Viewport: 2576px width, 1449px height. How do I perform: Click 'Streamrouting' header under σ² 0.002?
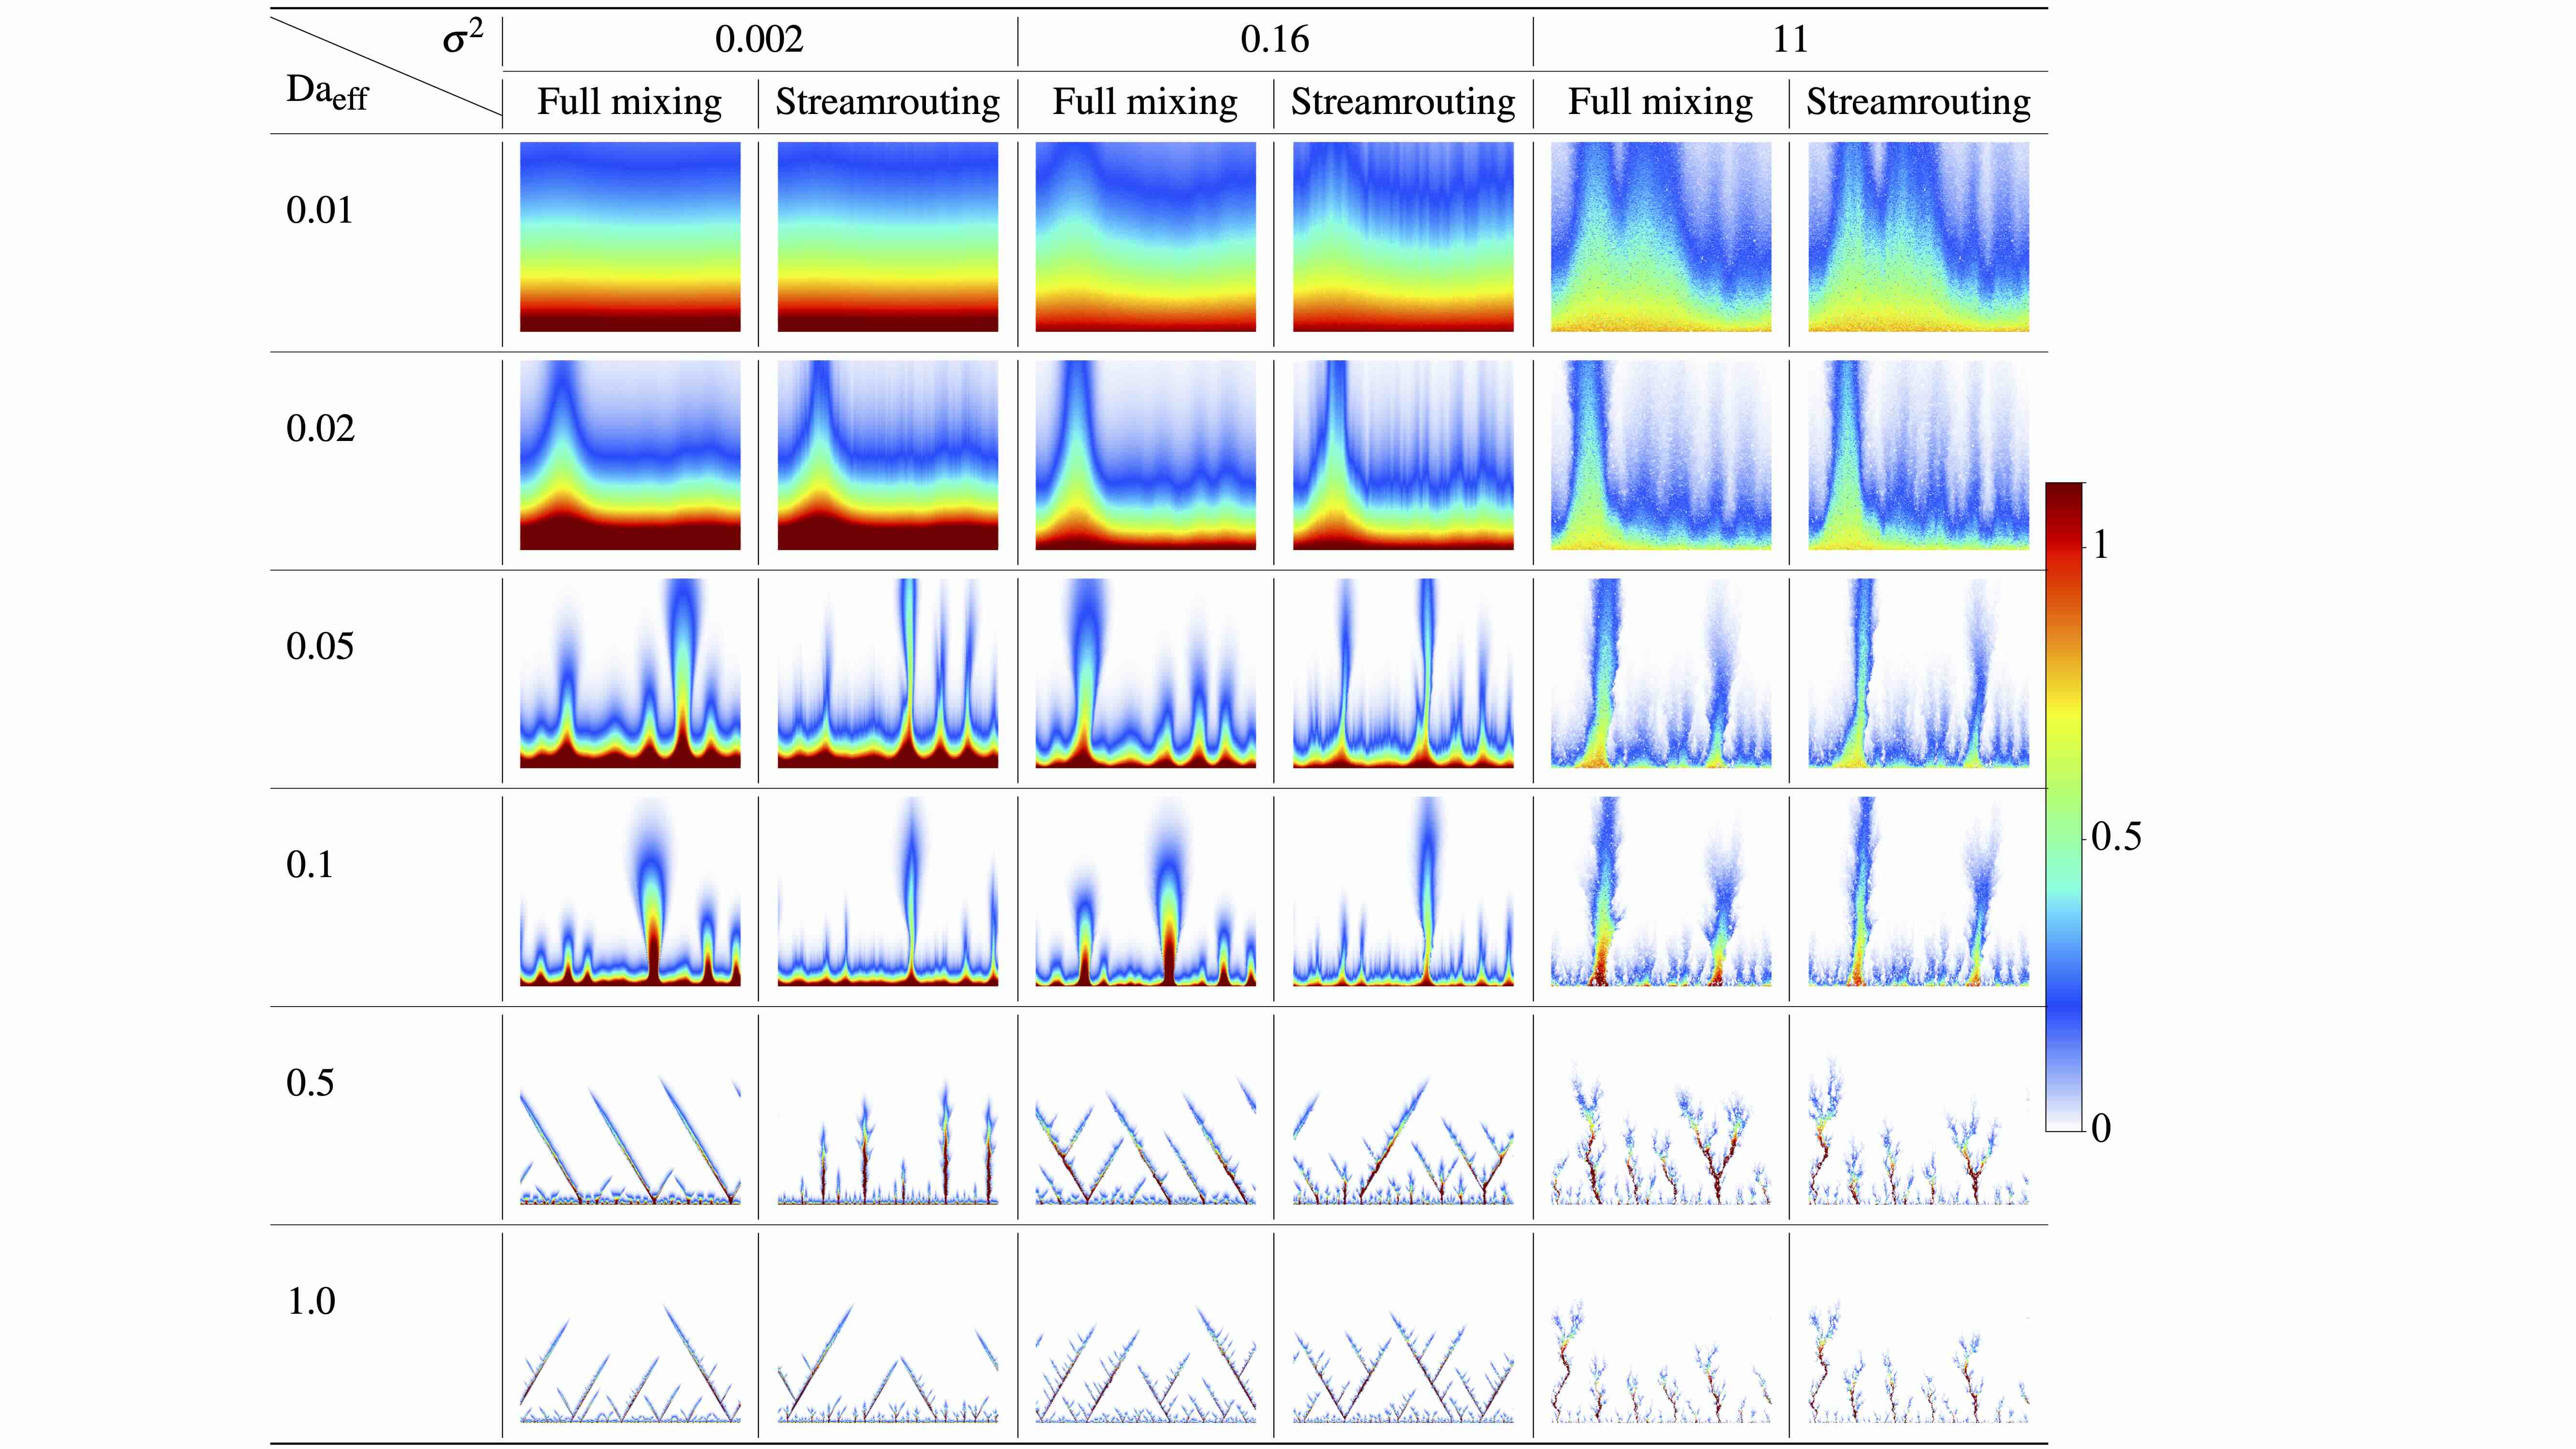pos(888,102)
